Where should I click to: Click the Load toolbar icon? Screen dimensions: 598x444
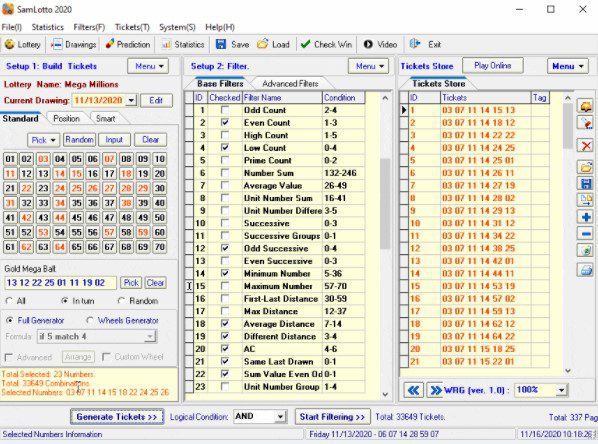point(262,44)
